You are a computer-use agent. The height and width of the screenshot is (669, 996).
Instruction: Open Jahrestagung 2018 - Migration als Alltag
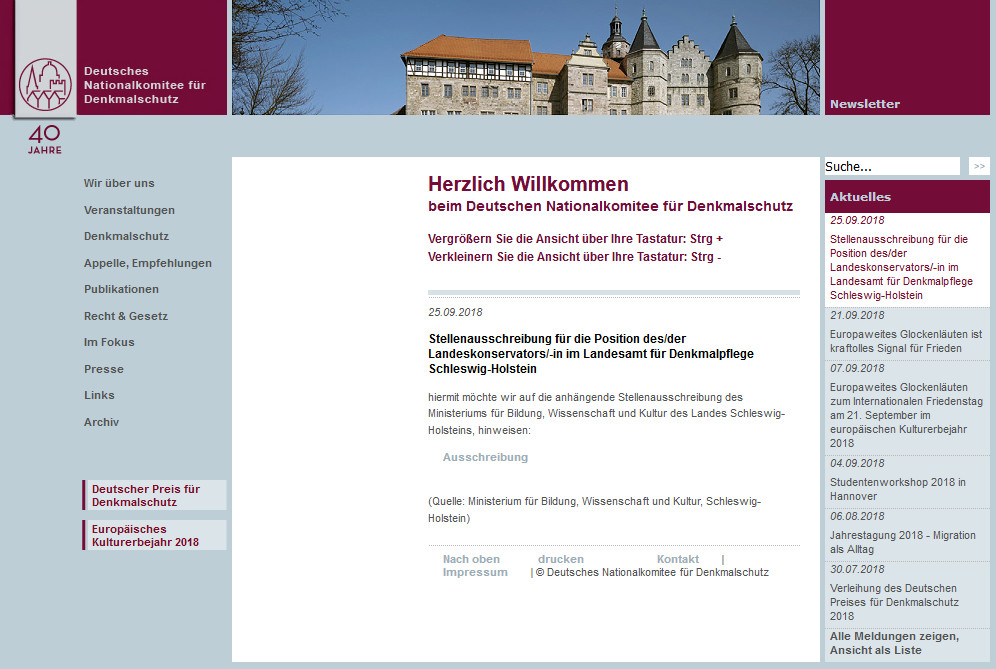pos(903,542)
